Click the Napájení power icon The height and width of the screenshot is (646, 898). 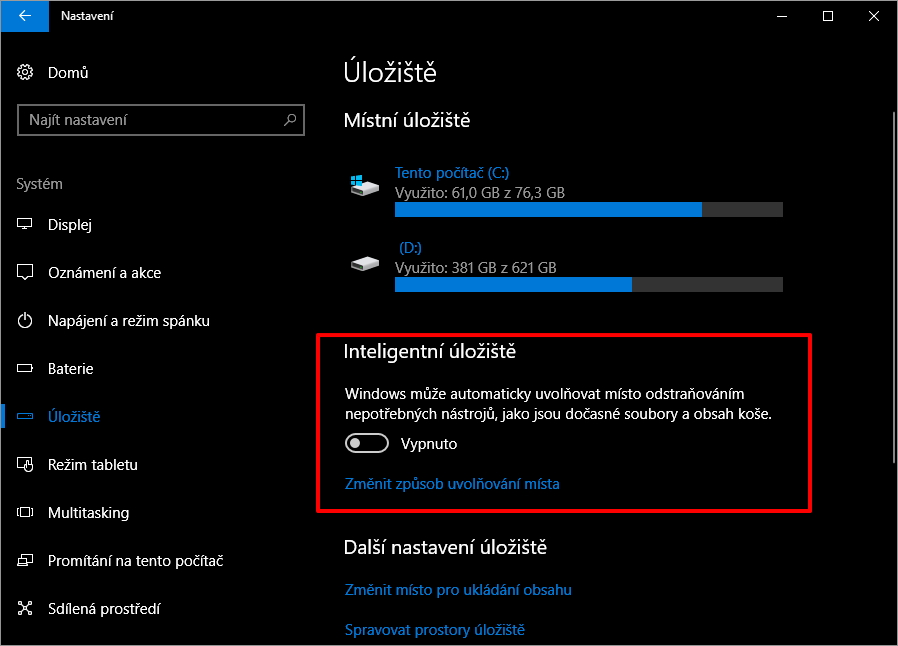(x=26, y=321)
